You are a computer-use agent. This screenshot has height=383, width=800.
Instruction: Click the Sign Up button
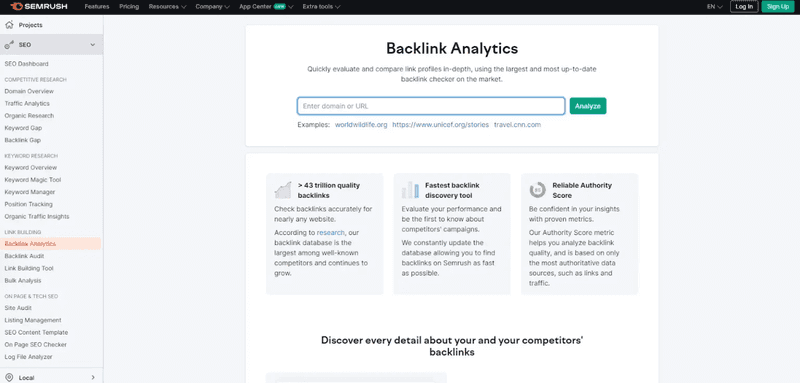[778, 7]
